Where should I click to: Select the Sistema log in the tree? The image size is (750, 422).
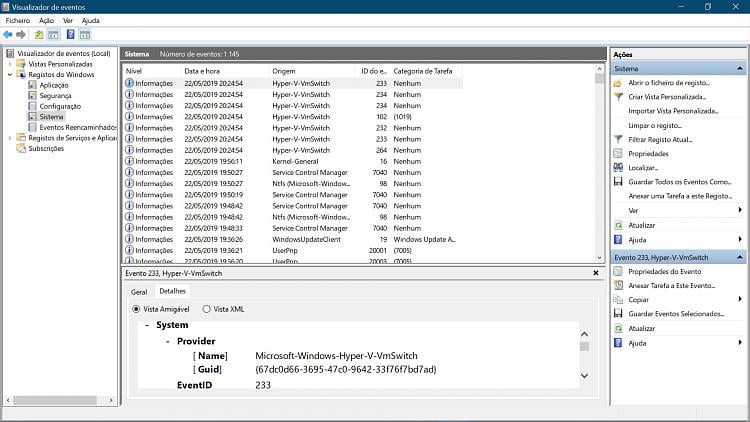(51, 117)
